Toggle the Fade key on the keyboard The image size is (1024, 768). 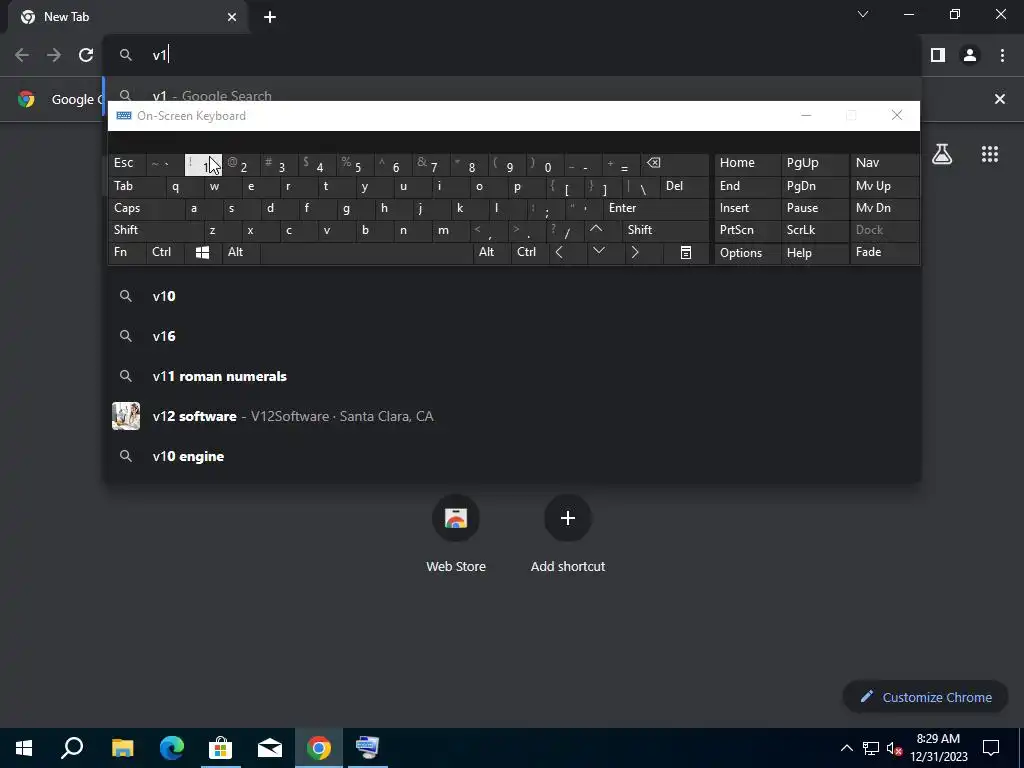pos(884,253)
